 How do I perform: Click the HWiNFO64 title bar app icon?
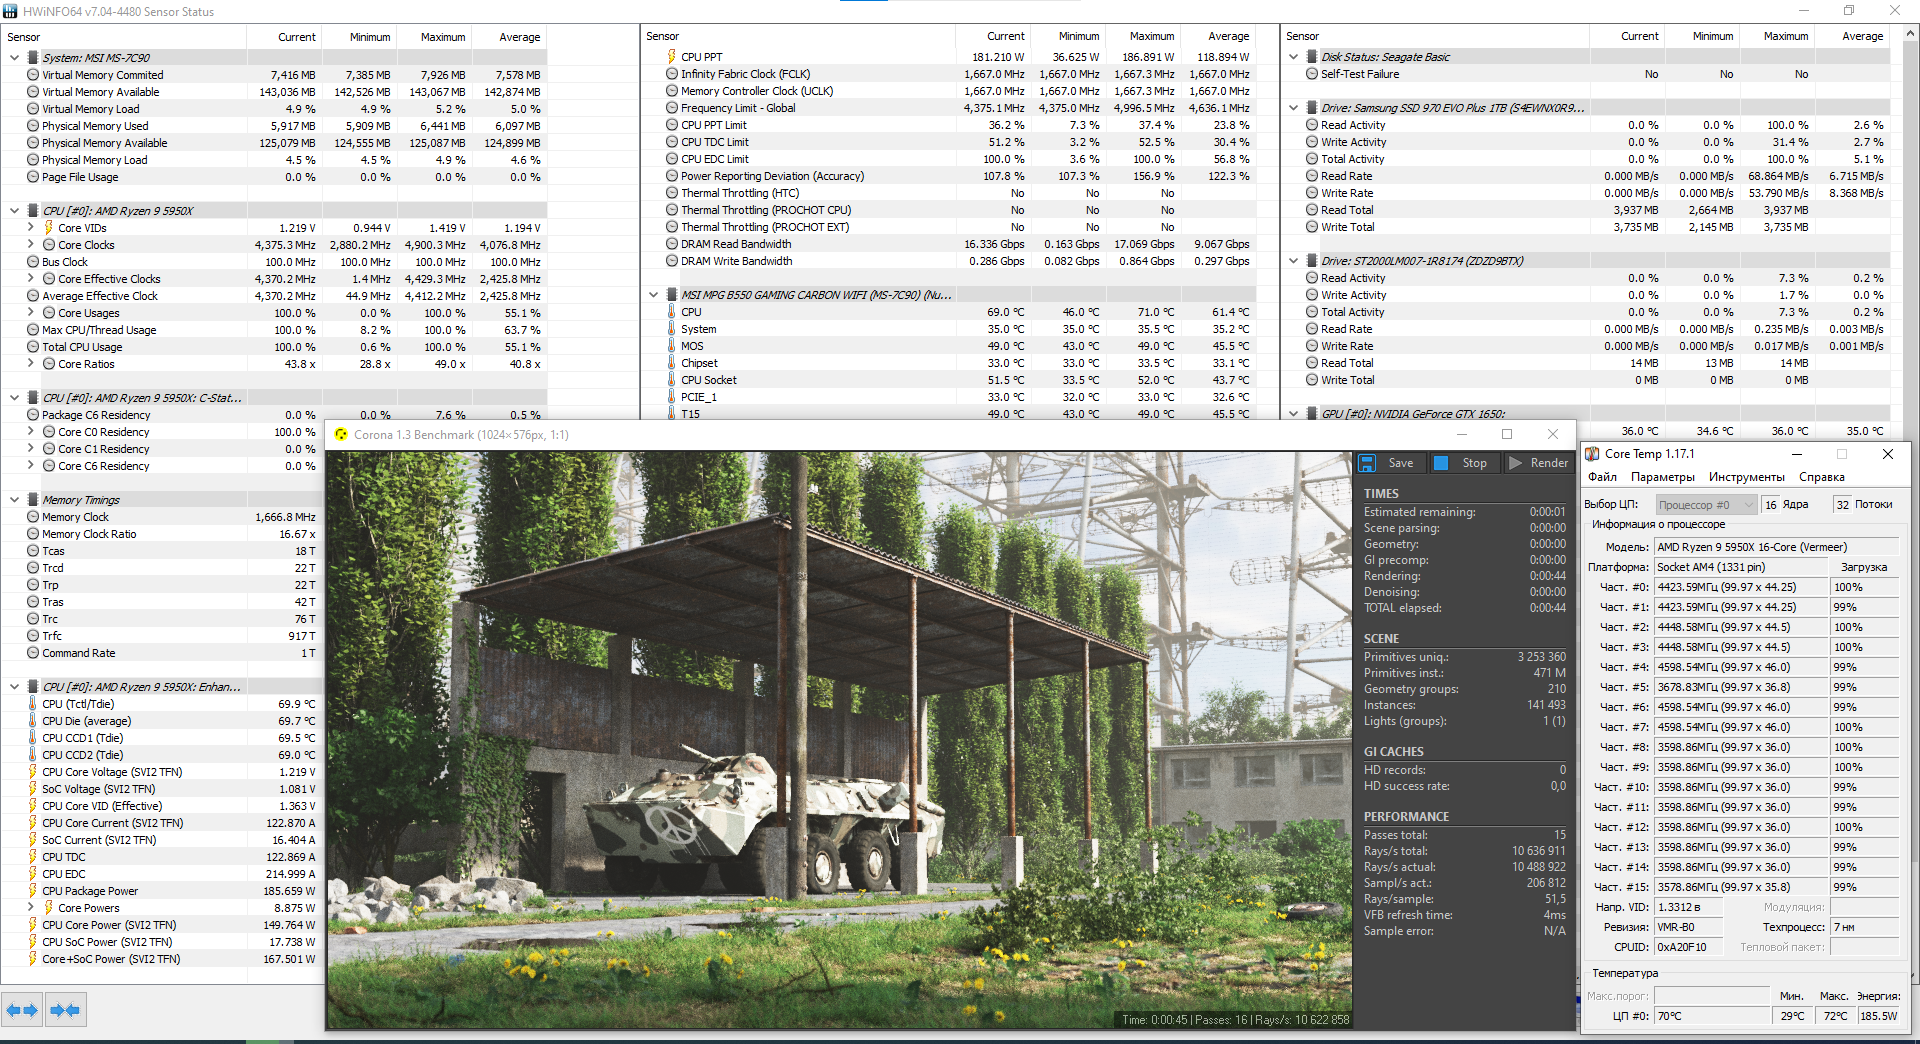click(10, 11)
